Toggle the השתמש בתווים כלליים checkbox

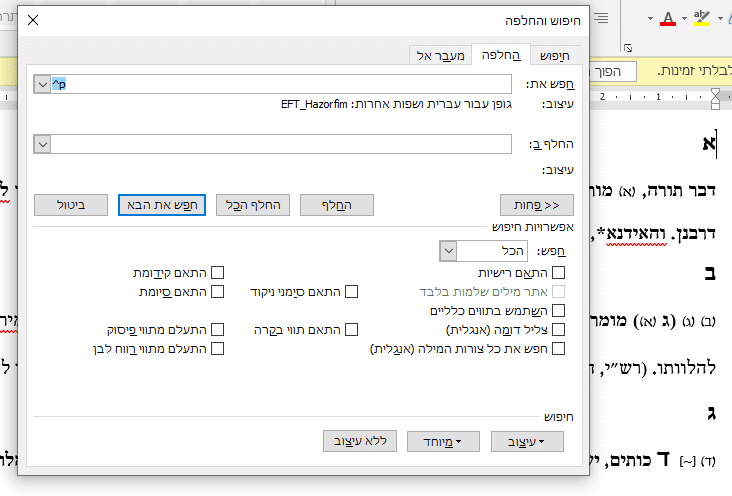point(558,311)
